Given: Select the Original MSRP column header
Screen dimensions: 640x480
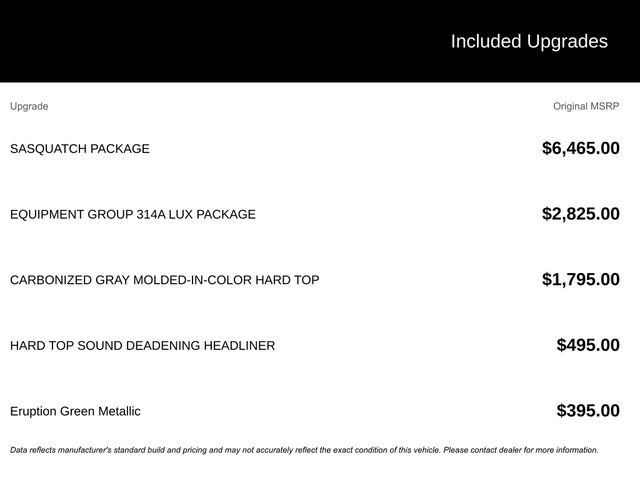Looking at the screenshot, I should click(586, 106).
